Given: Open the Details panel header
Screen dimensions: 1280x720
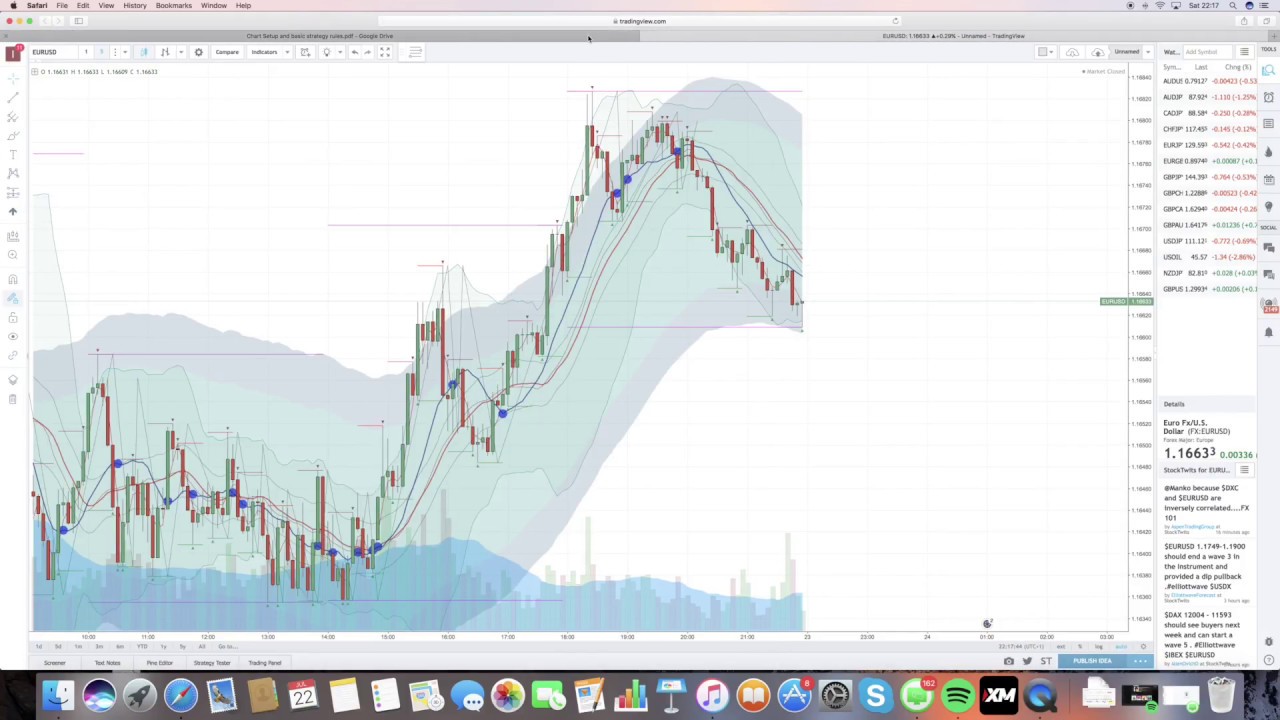Looking at the screenshot, I should (1208, 404).
